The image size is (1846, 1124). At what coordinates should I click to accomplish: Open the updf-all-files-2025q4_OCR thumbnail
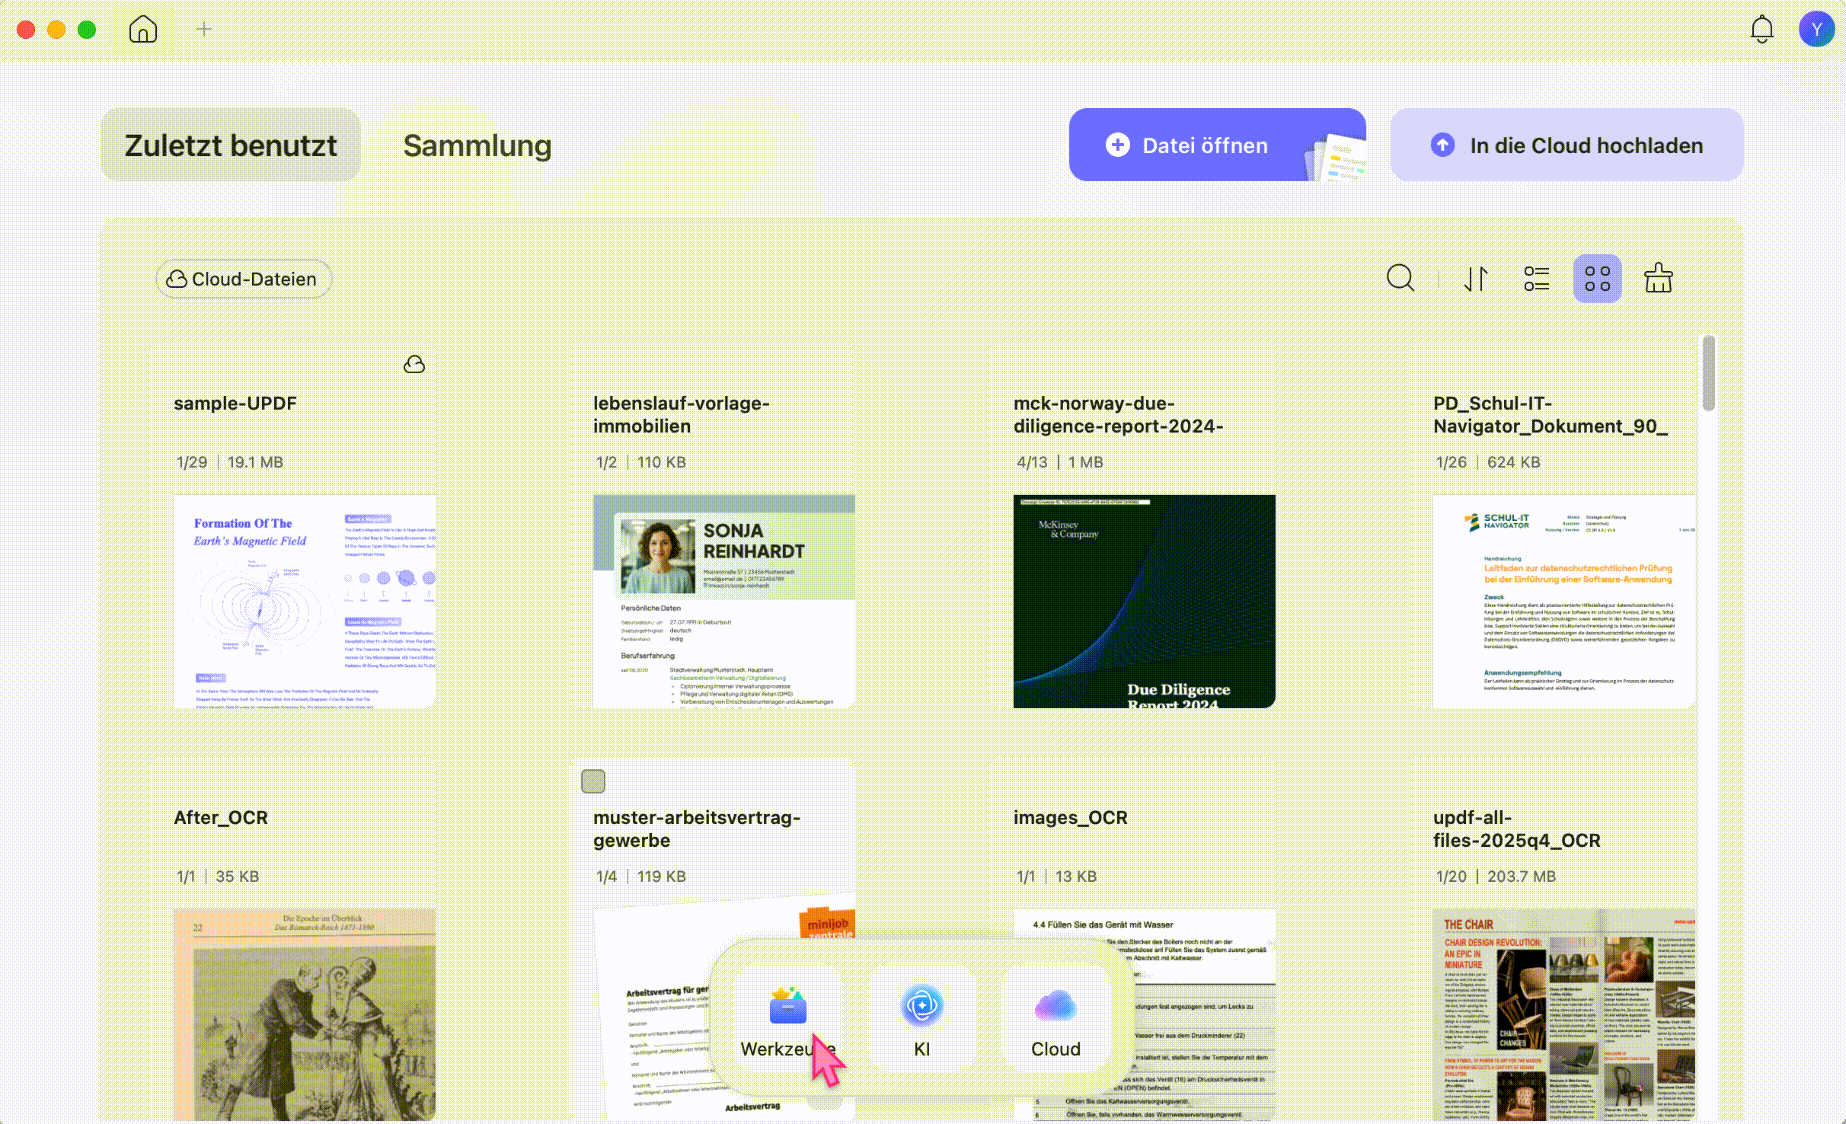click(1564, 1014)
